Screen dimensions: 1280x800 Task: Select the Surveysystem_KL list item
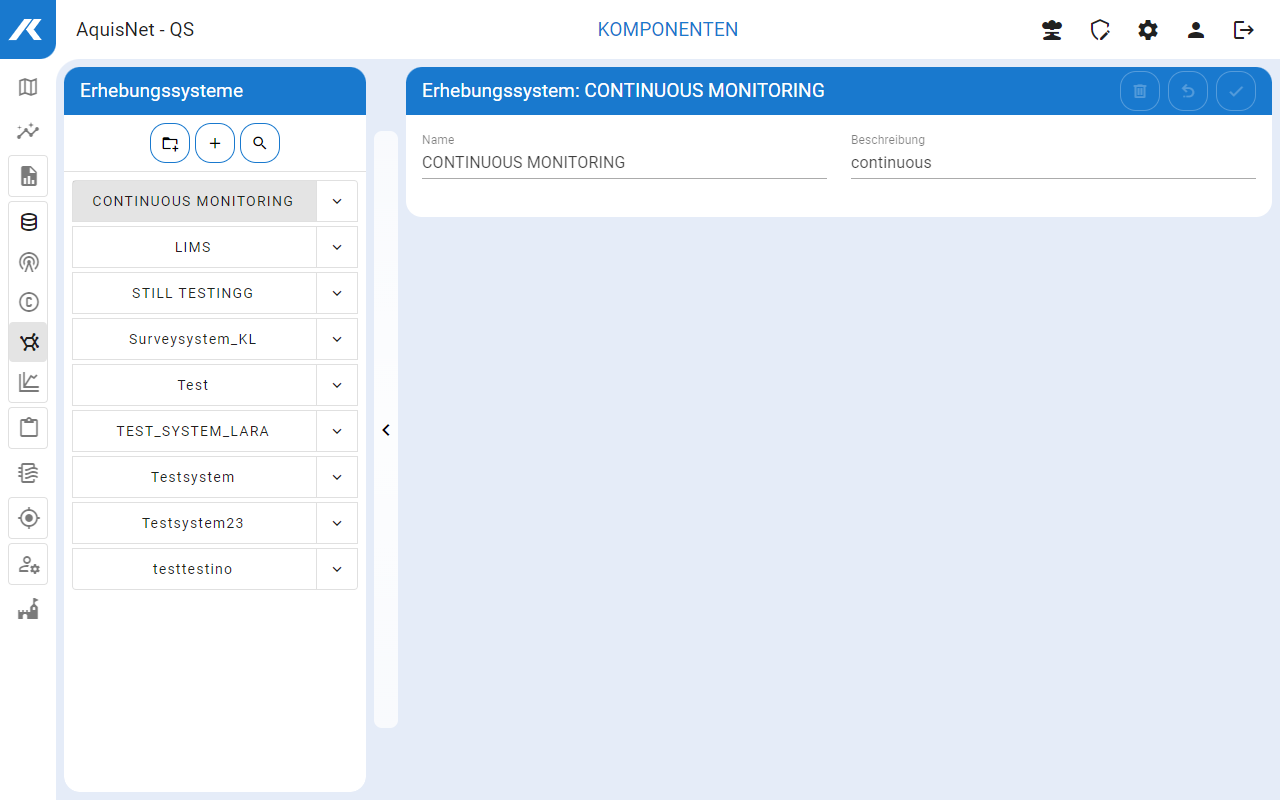click(x=194, y=339)
